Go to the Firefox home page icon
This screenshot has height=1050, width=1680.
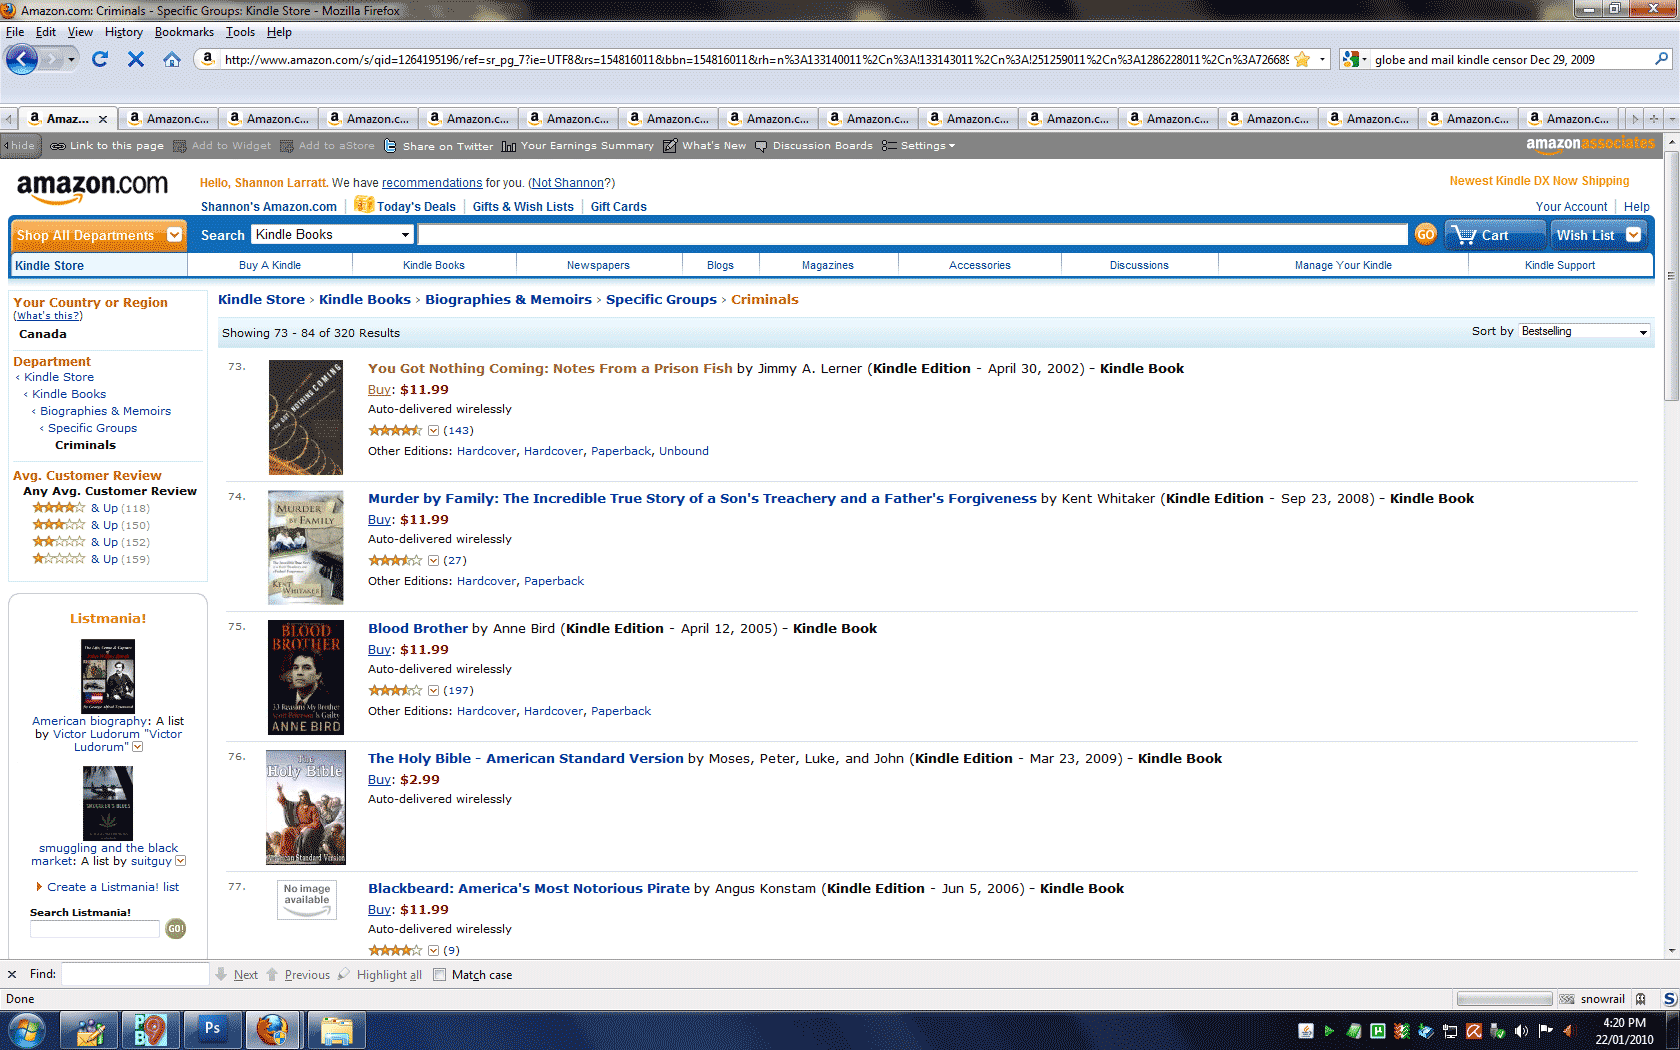(172, 59)
